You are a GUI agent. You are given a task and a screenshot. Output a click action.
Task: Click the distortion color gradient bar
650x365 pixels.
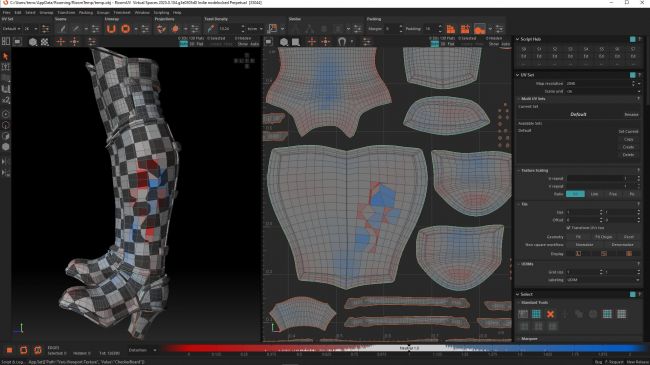click(x=404, y=348)
